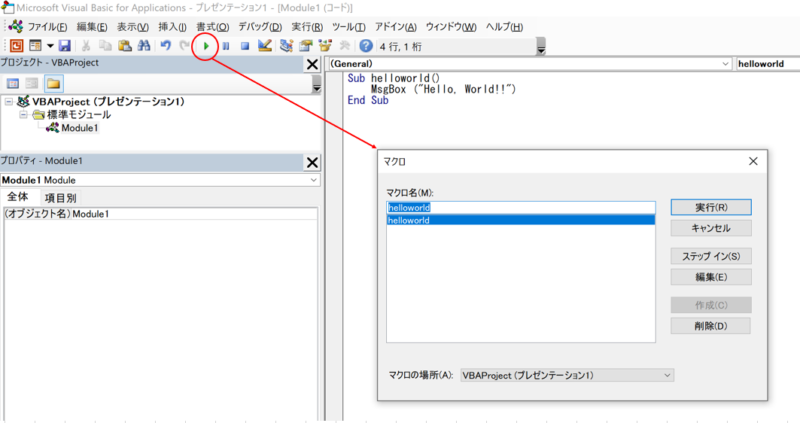Open the 表示(V) menu
The width and height of the screenshot is (800, 423).
coord(133,27)
